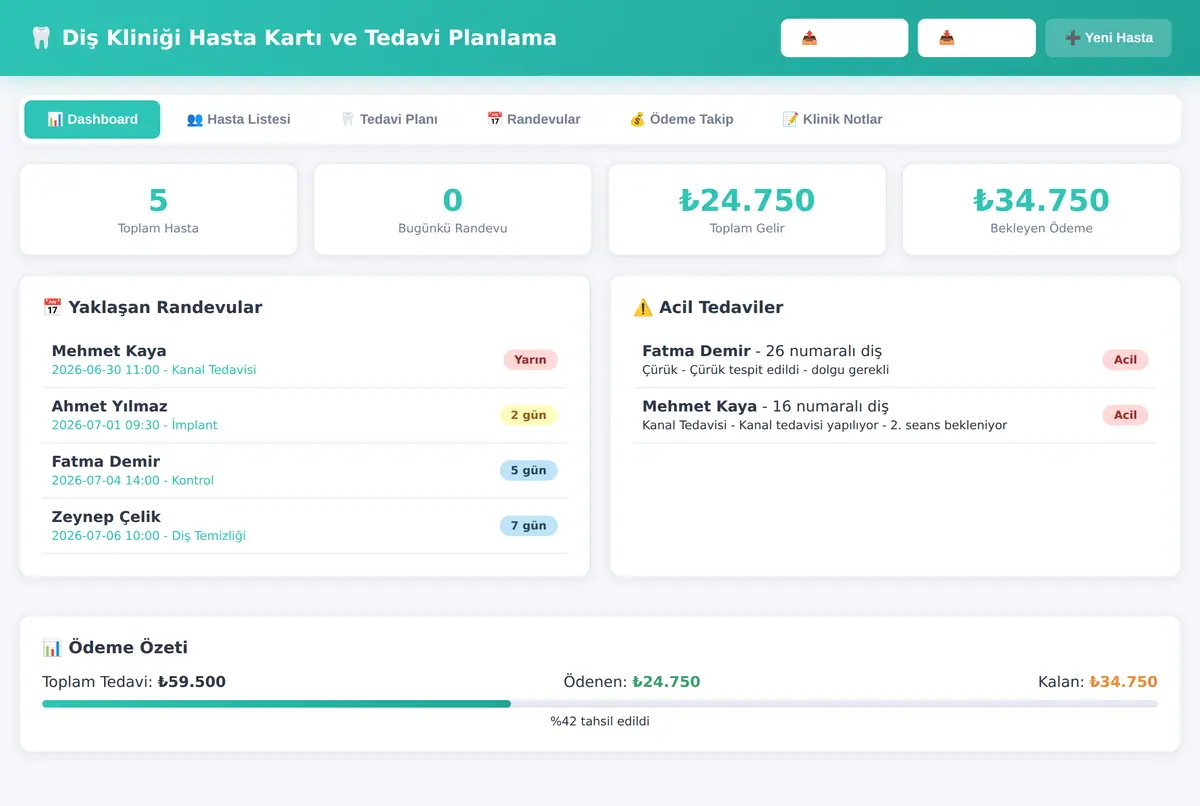1200x806 pixels.
Task: Open the Randevular tab
Action: pyautogui.click(x=533, y=119)
